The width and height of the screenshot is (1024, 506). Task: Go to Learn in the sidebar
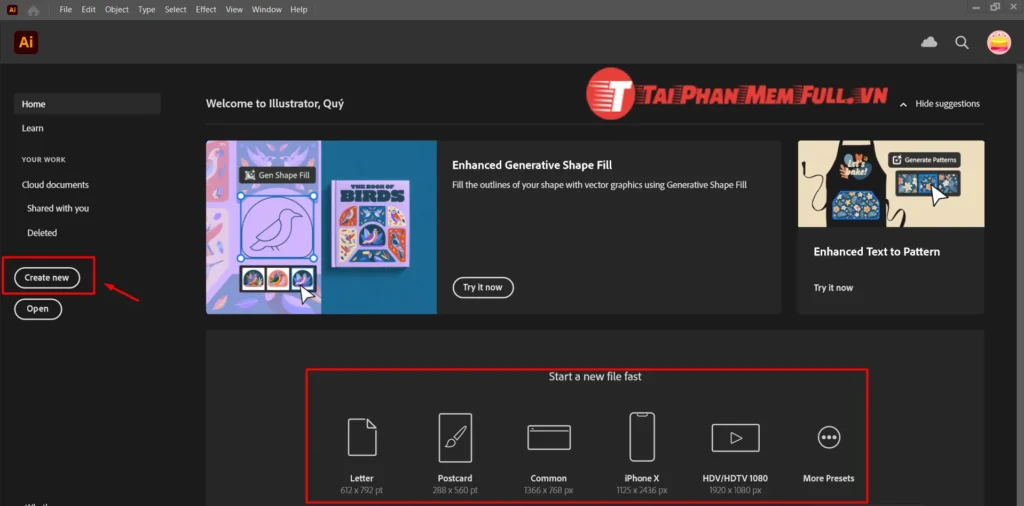pyautogui.click(x=33, y=128)
